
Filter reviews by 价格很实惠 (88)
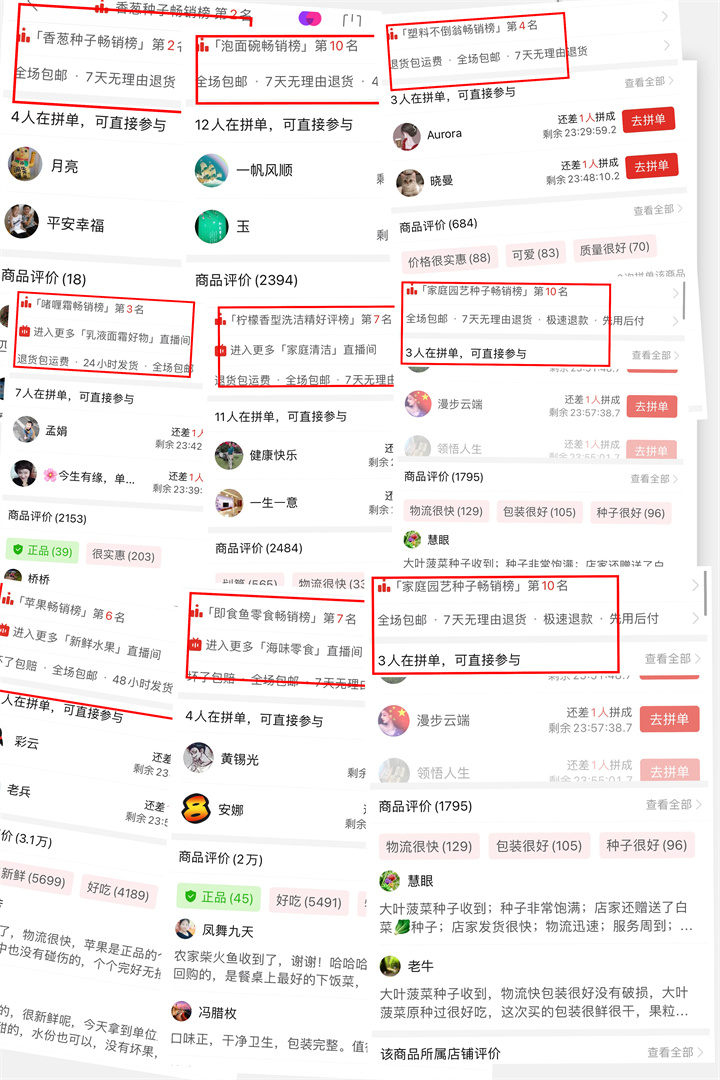tap(449, 260)
